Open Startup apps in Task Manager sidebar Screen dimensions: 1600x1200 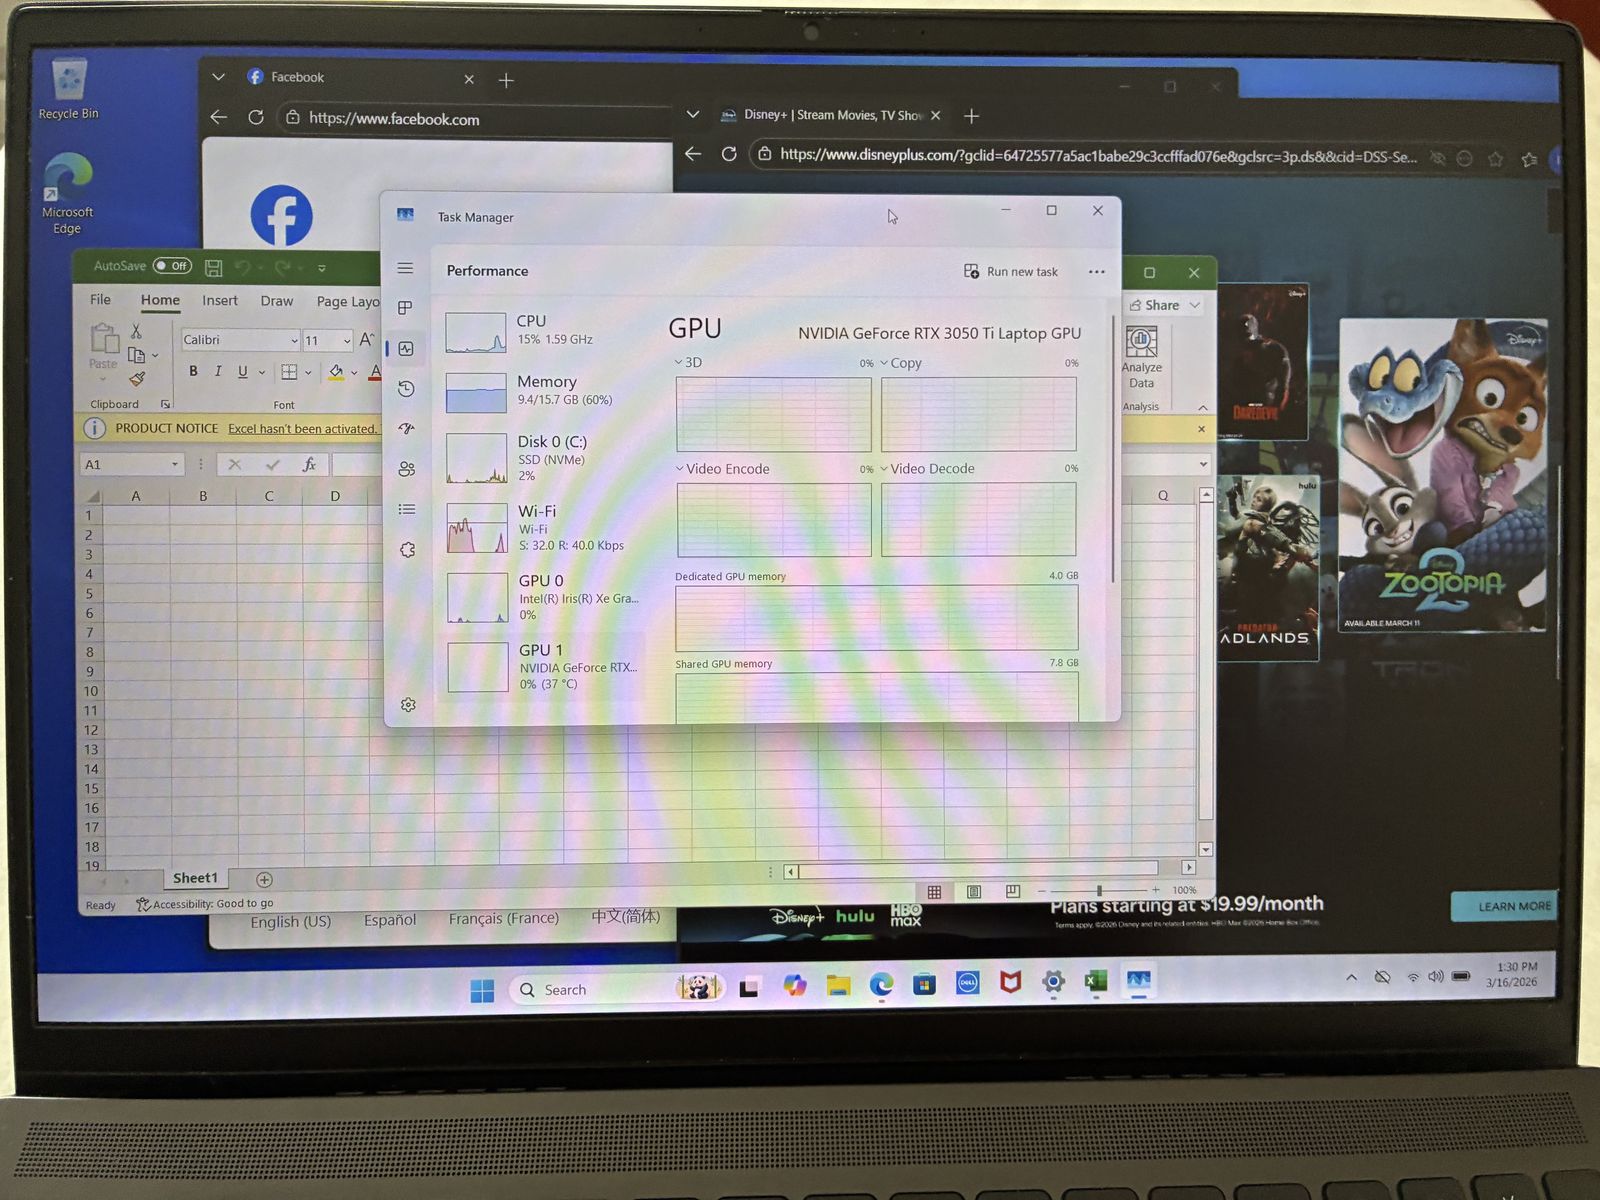pos(406,429)
